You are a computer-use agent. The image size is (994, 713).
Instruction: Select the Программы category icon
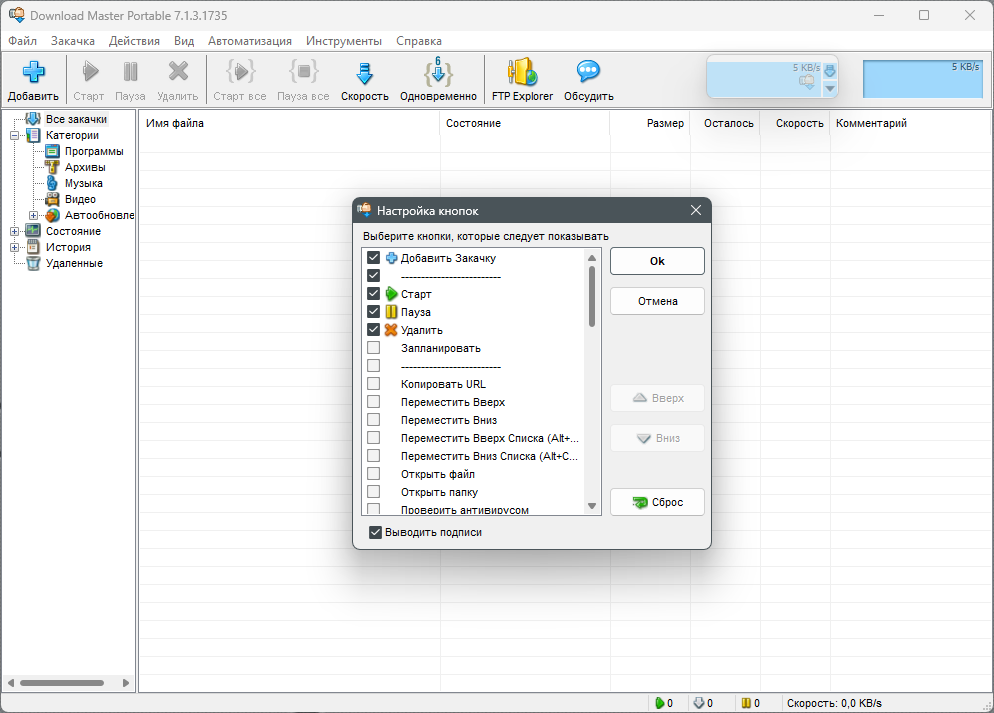coord(53,151)
